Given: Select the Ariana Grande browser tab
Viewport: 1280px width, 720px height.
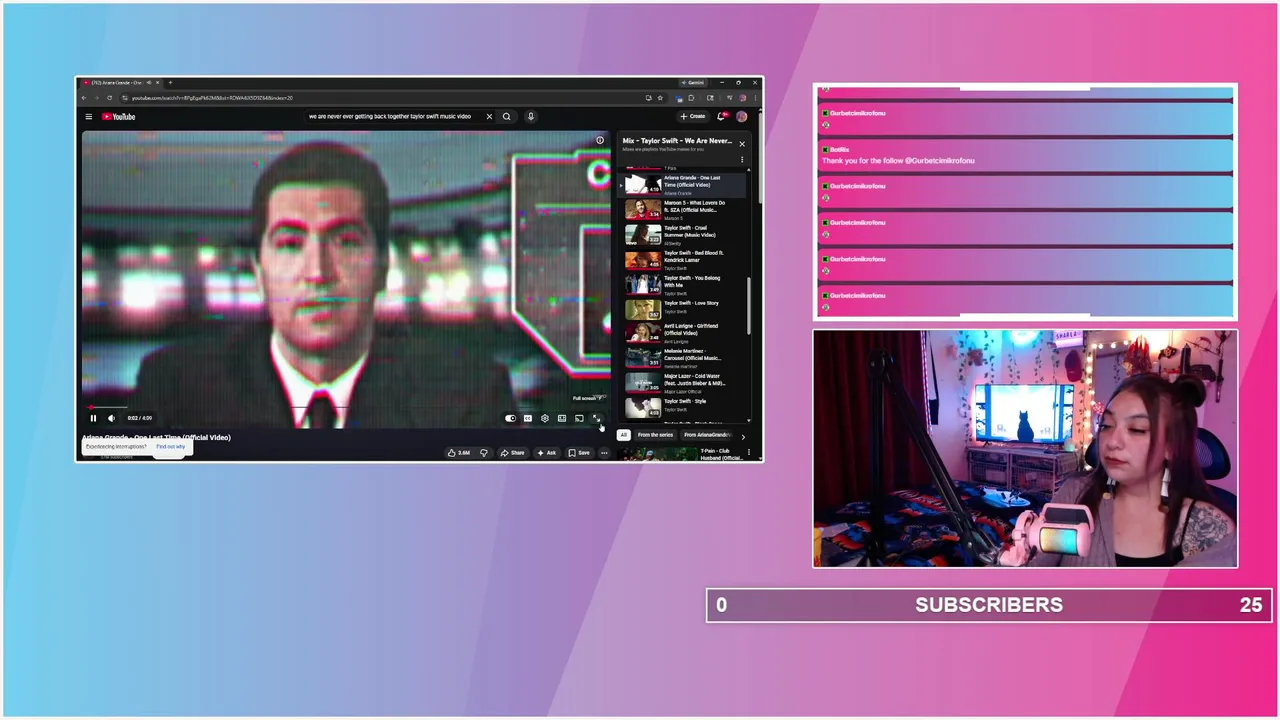Looking at the screenshot, I should click(x=119, y=83).
